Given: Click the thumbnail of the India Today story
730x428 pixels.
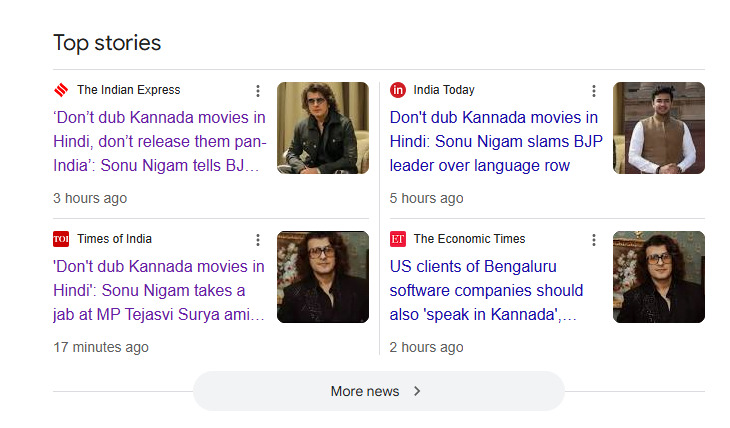Looking at the screenshot, I should click(659, 128).
